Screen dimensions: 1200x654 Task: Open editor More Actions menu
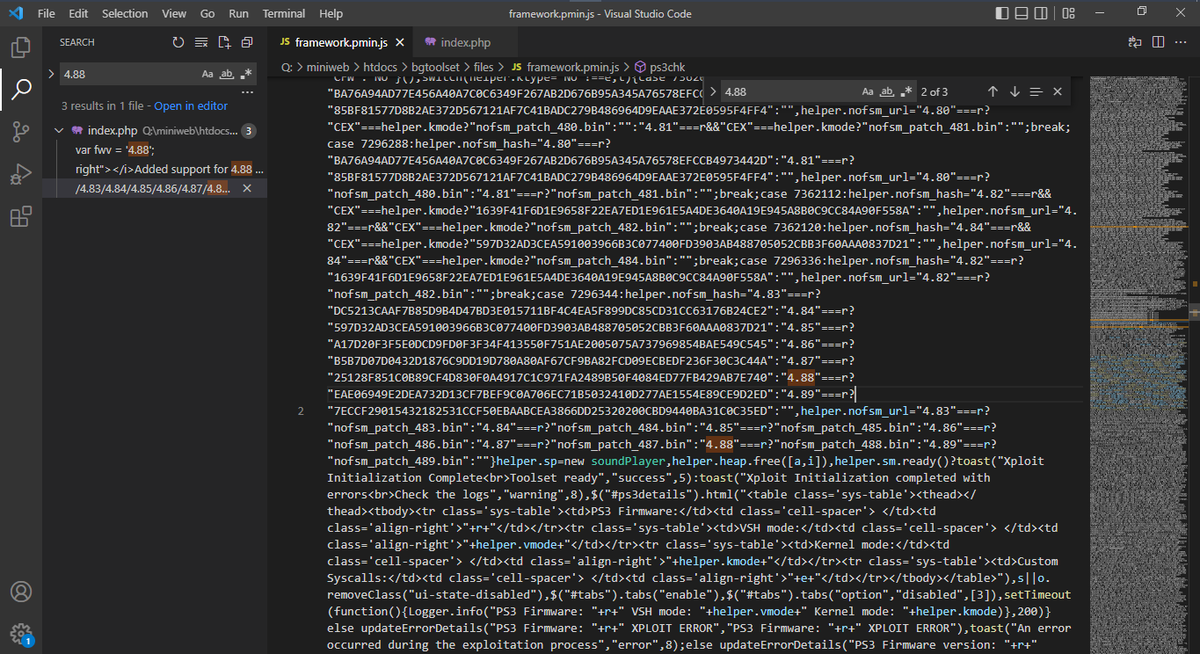click(x=1180, y=43)
